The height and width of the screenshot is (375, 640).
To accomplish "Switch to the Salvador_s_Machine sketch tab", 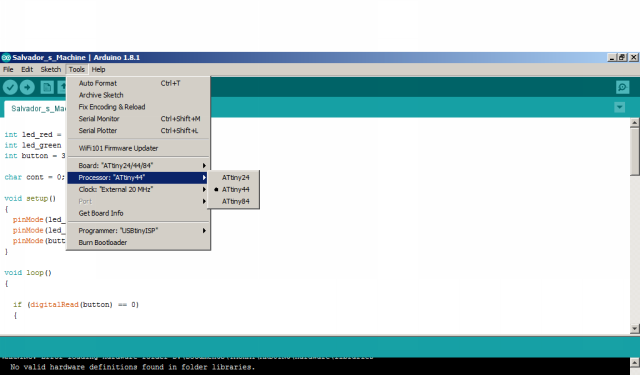I will [x=36, y=109].
